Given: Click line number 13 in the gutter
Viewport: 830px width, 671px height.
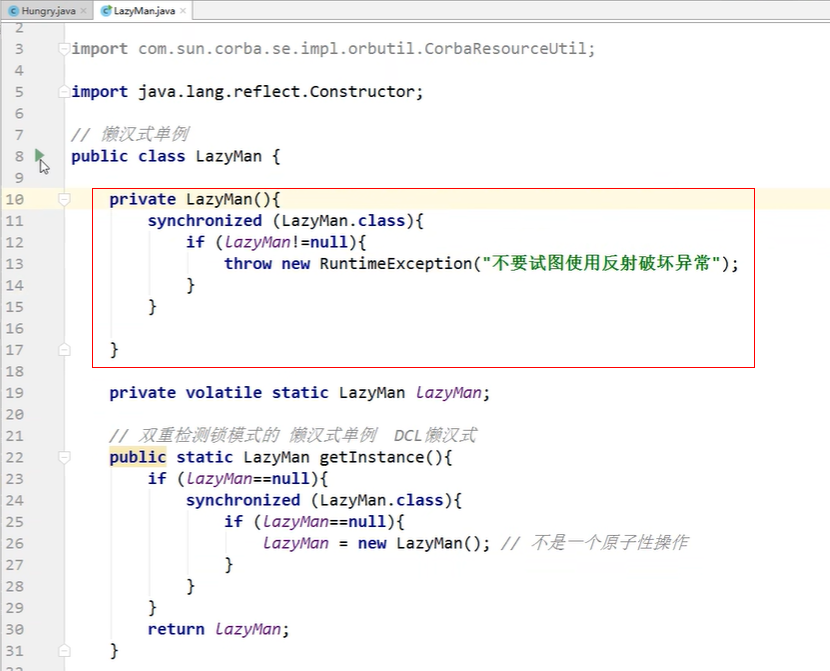Looking at the screenshot, I should click(15, 264).
